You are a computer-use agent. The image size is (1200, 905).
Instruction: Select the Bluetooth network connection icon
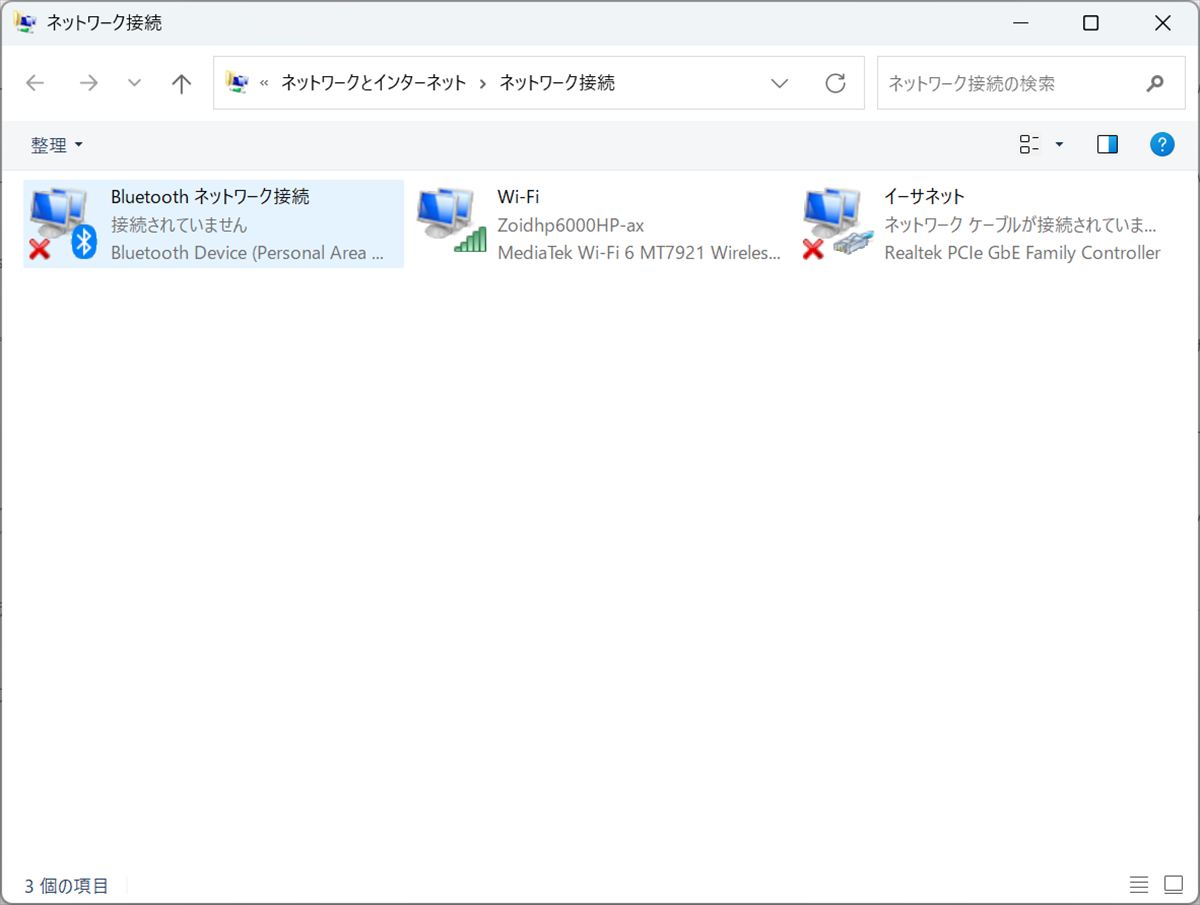tap(62, 224)
